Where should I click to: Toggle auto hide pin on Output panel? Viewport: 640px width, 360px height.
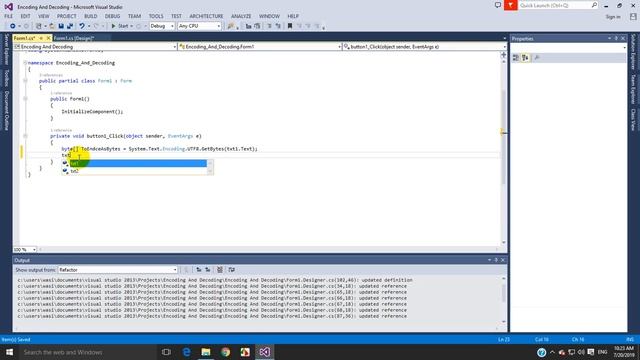click(x=496, y=260)
